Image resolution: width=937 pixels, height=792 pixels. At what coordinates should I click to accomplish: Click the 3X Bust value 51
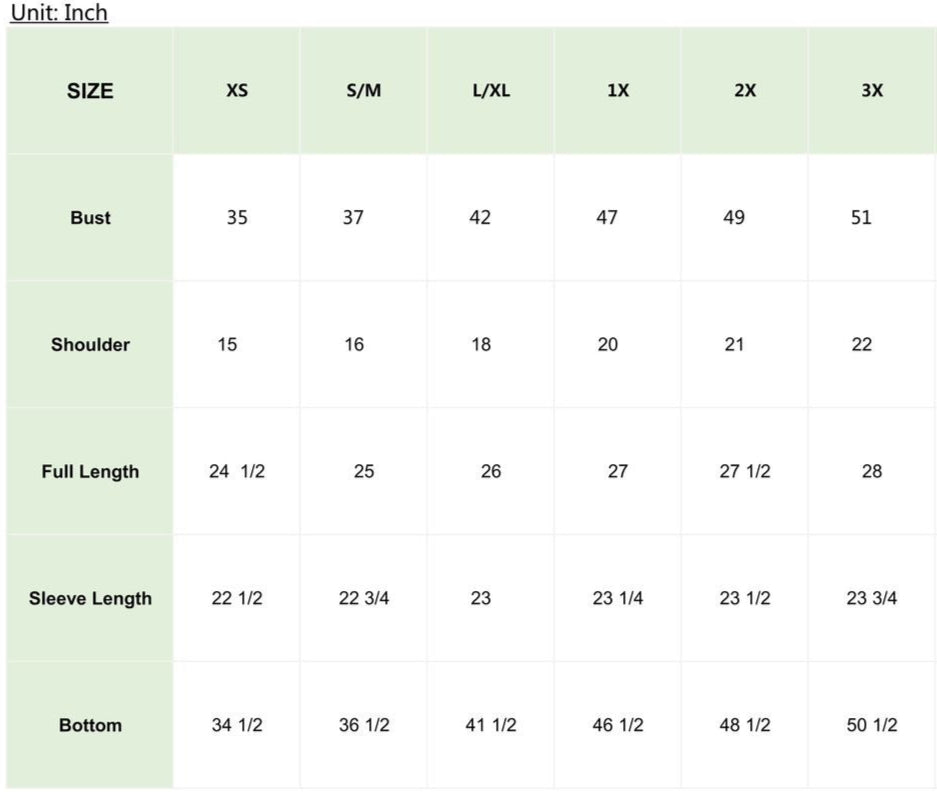[x=861, y=217]
